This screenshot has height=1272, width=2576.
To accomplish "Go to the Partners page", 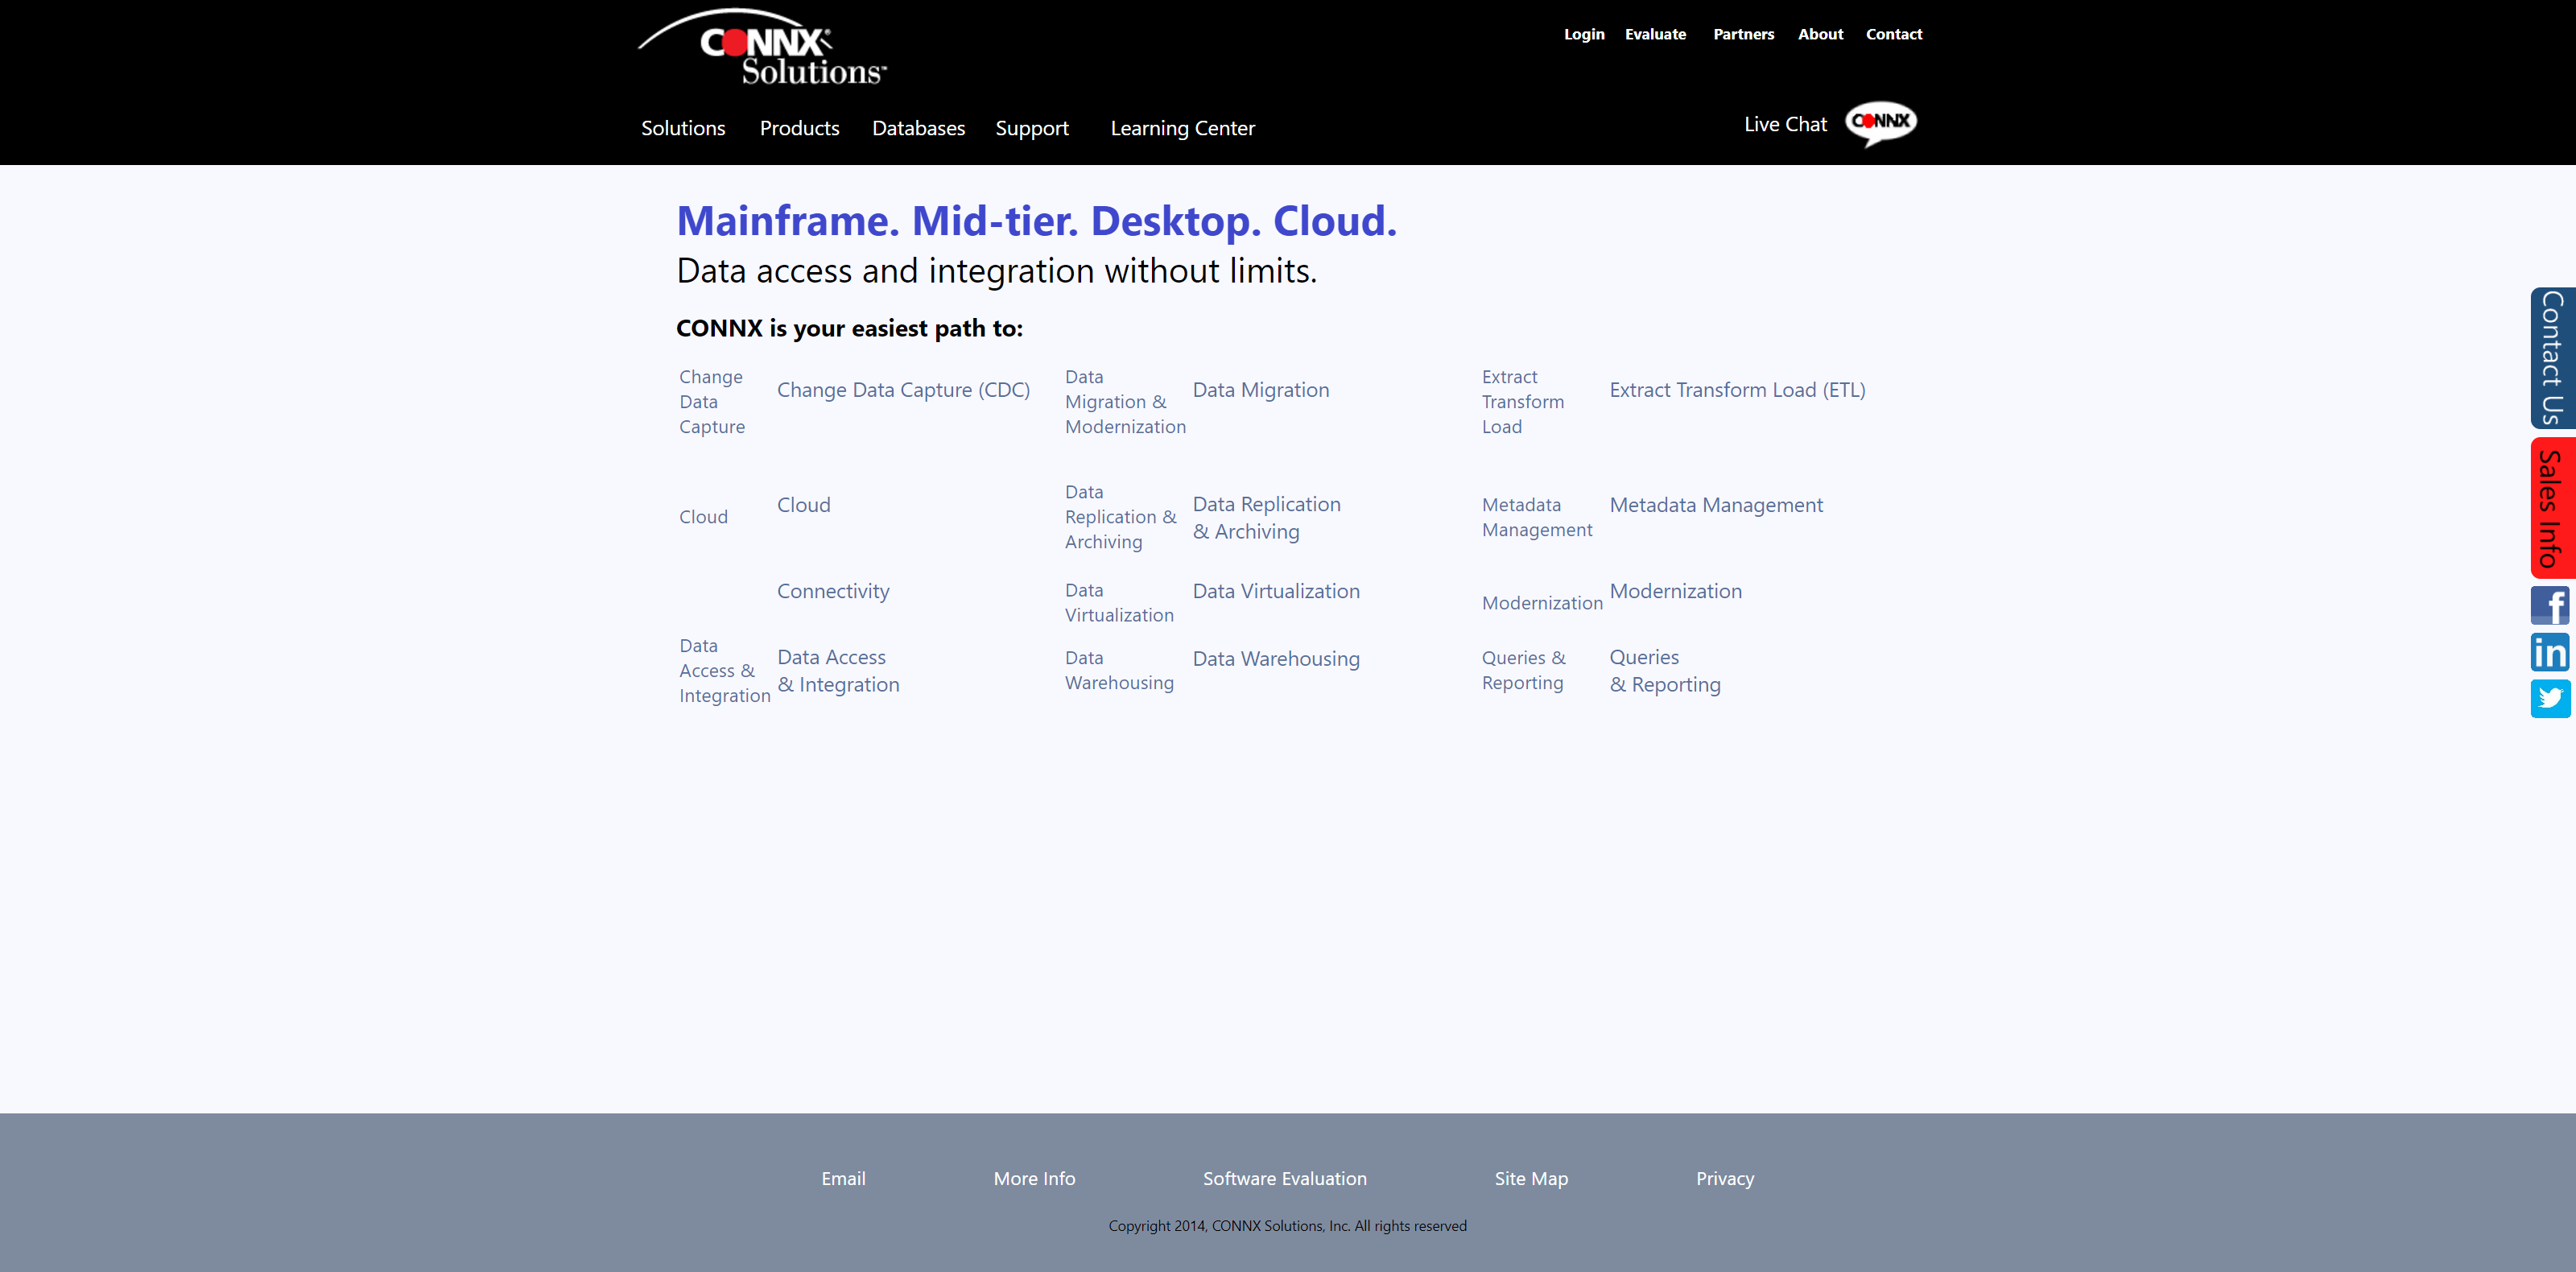I will click(1743, 34).
